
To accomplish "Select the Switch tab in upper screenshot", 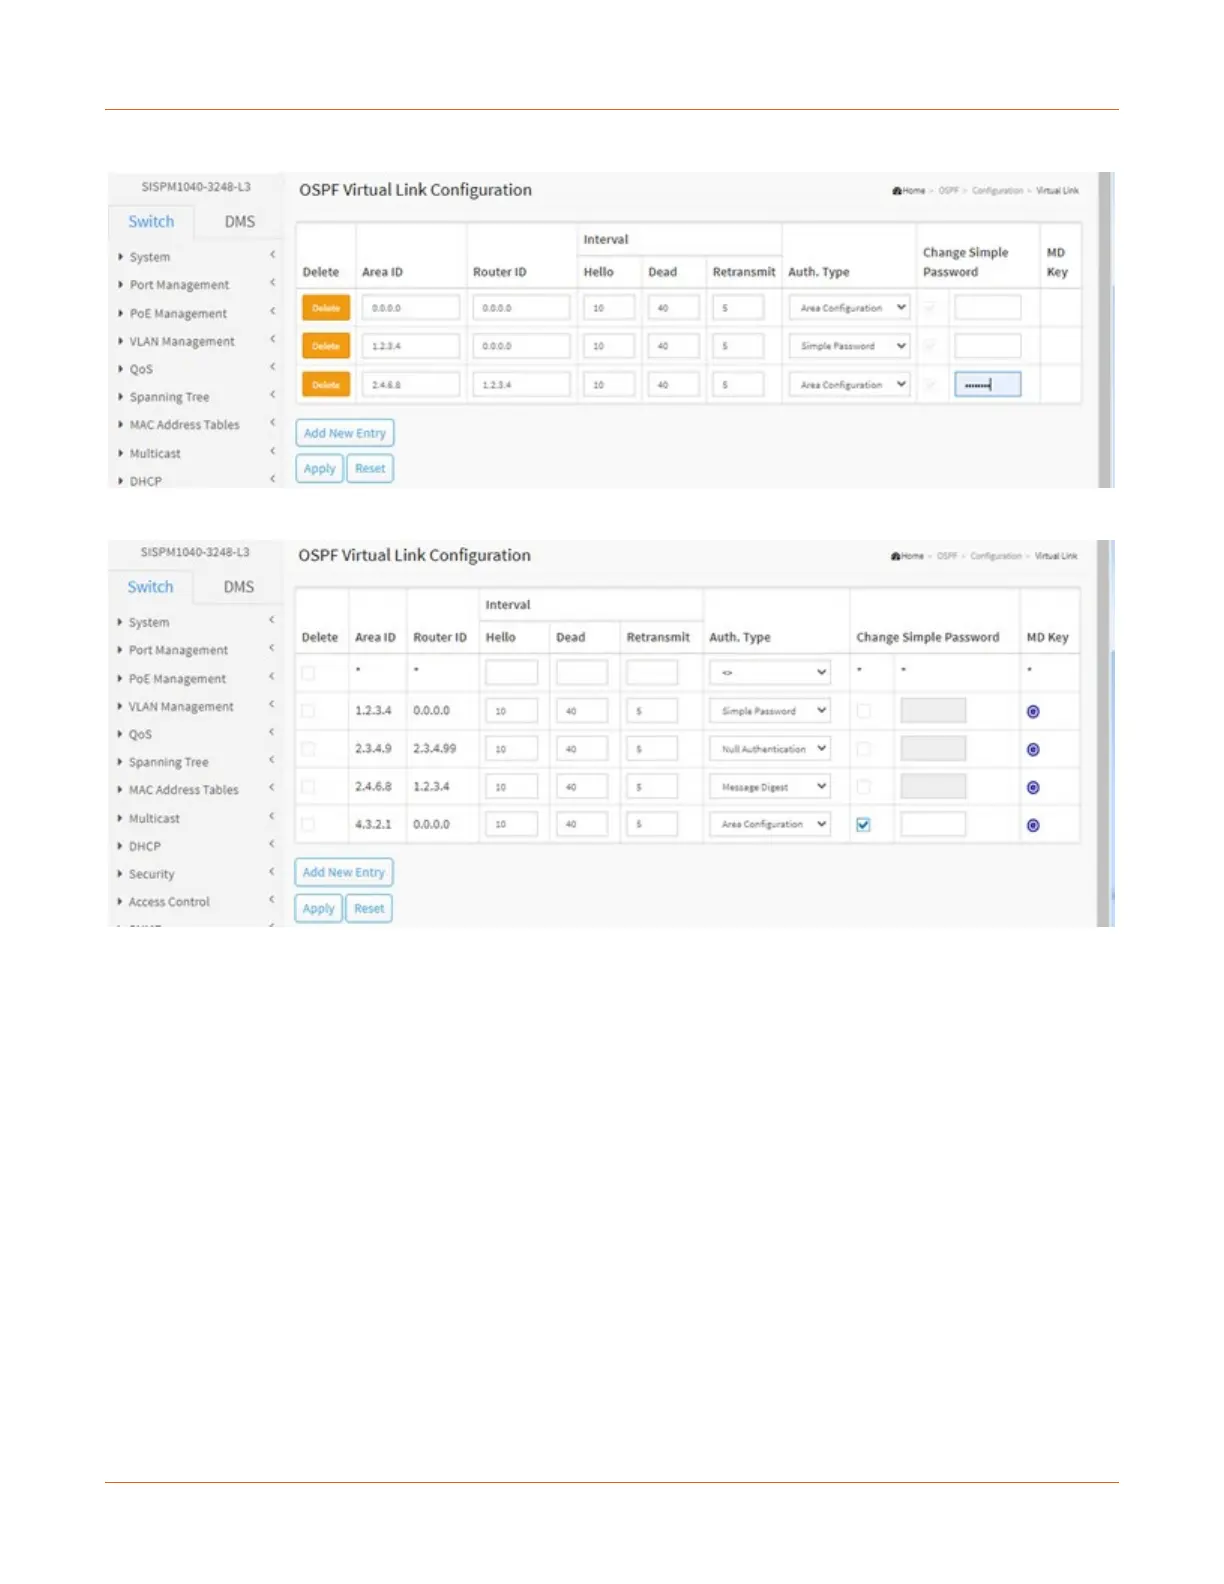I will pos(151,222).
